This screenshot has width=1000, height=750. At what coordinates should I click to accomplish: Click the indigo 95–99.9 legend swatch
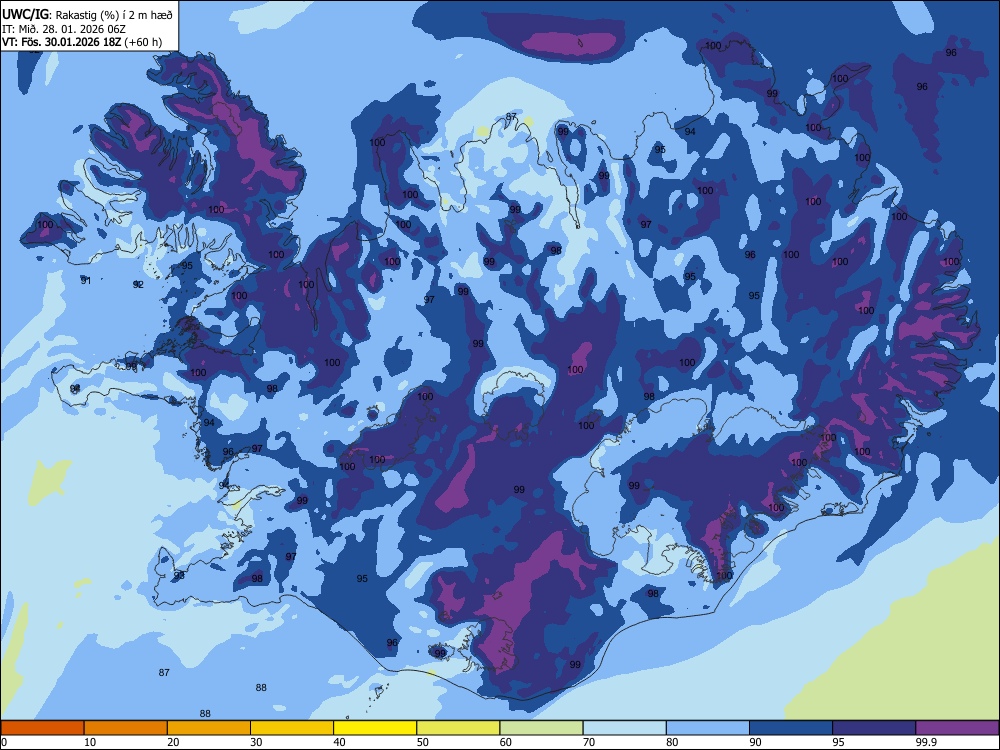point(874,728)
